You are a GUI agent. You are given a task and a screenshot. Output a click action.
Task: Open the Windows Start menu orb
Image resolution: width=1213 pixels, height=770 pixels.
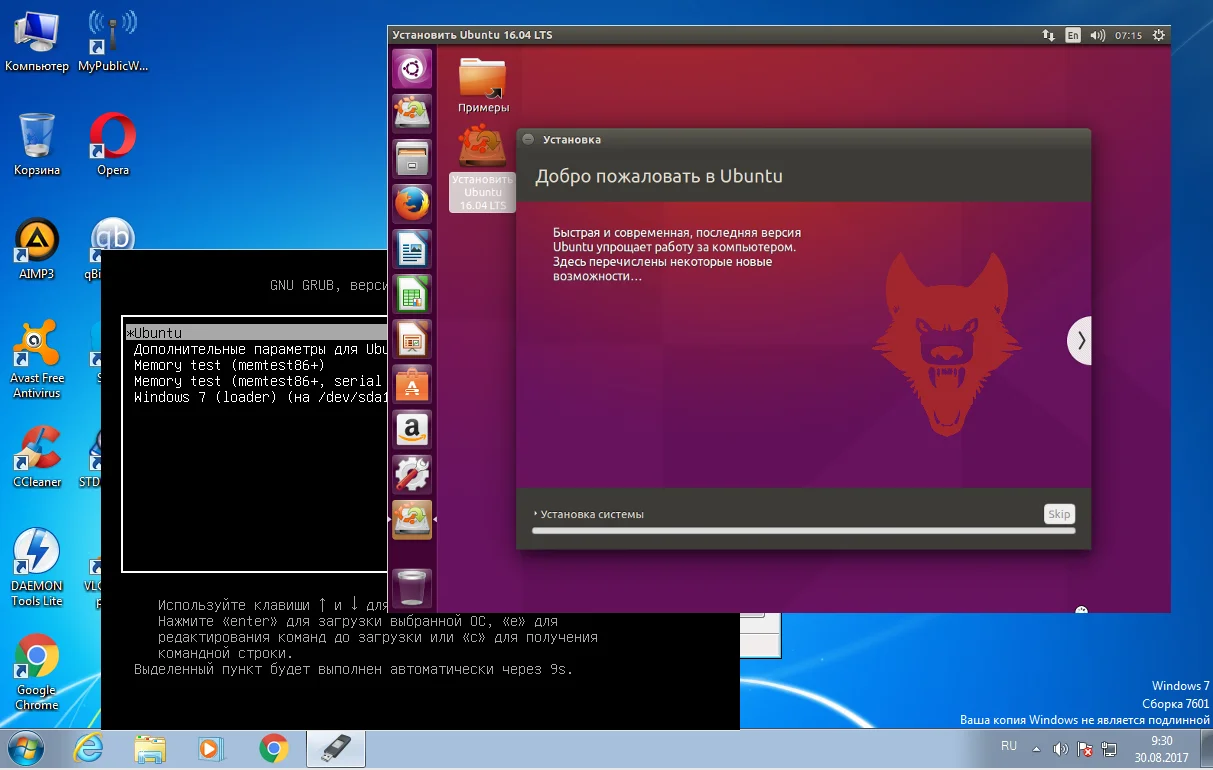(x=26, y=748)
